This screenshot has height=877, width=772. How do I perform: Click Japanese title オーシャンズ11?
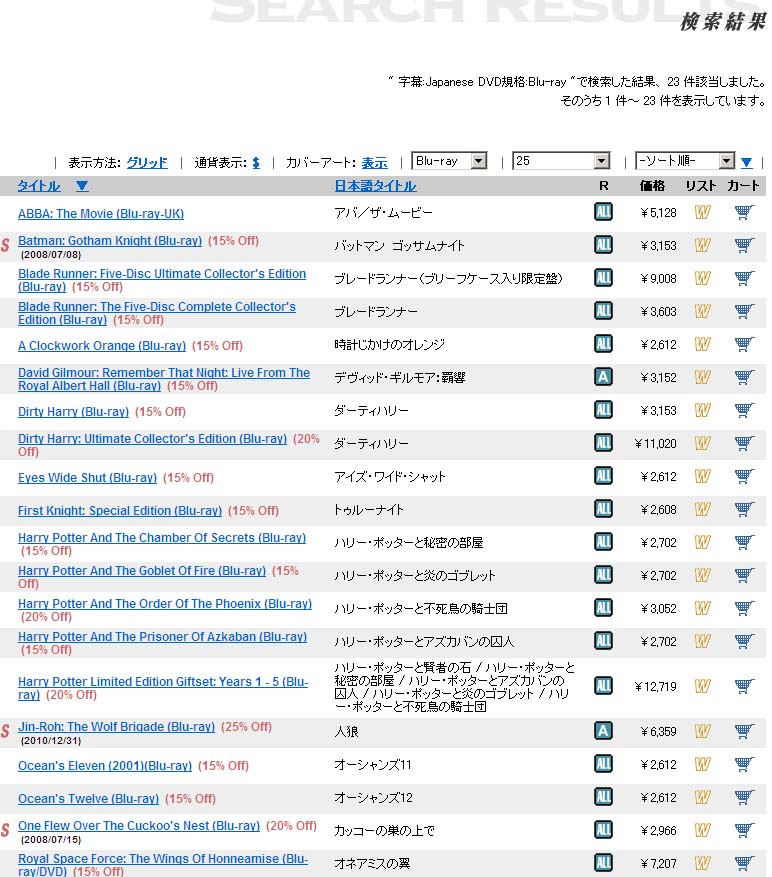(373, 765)
